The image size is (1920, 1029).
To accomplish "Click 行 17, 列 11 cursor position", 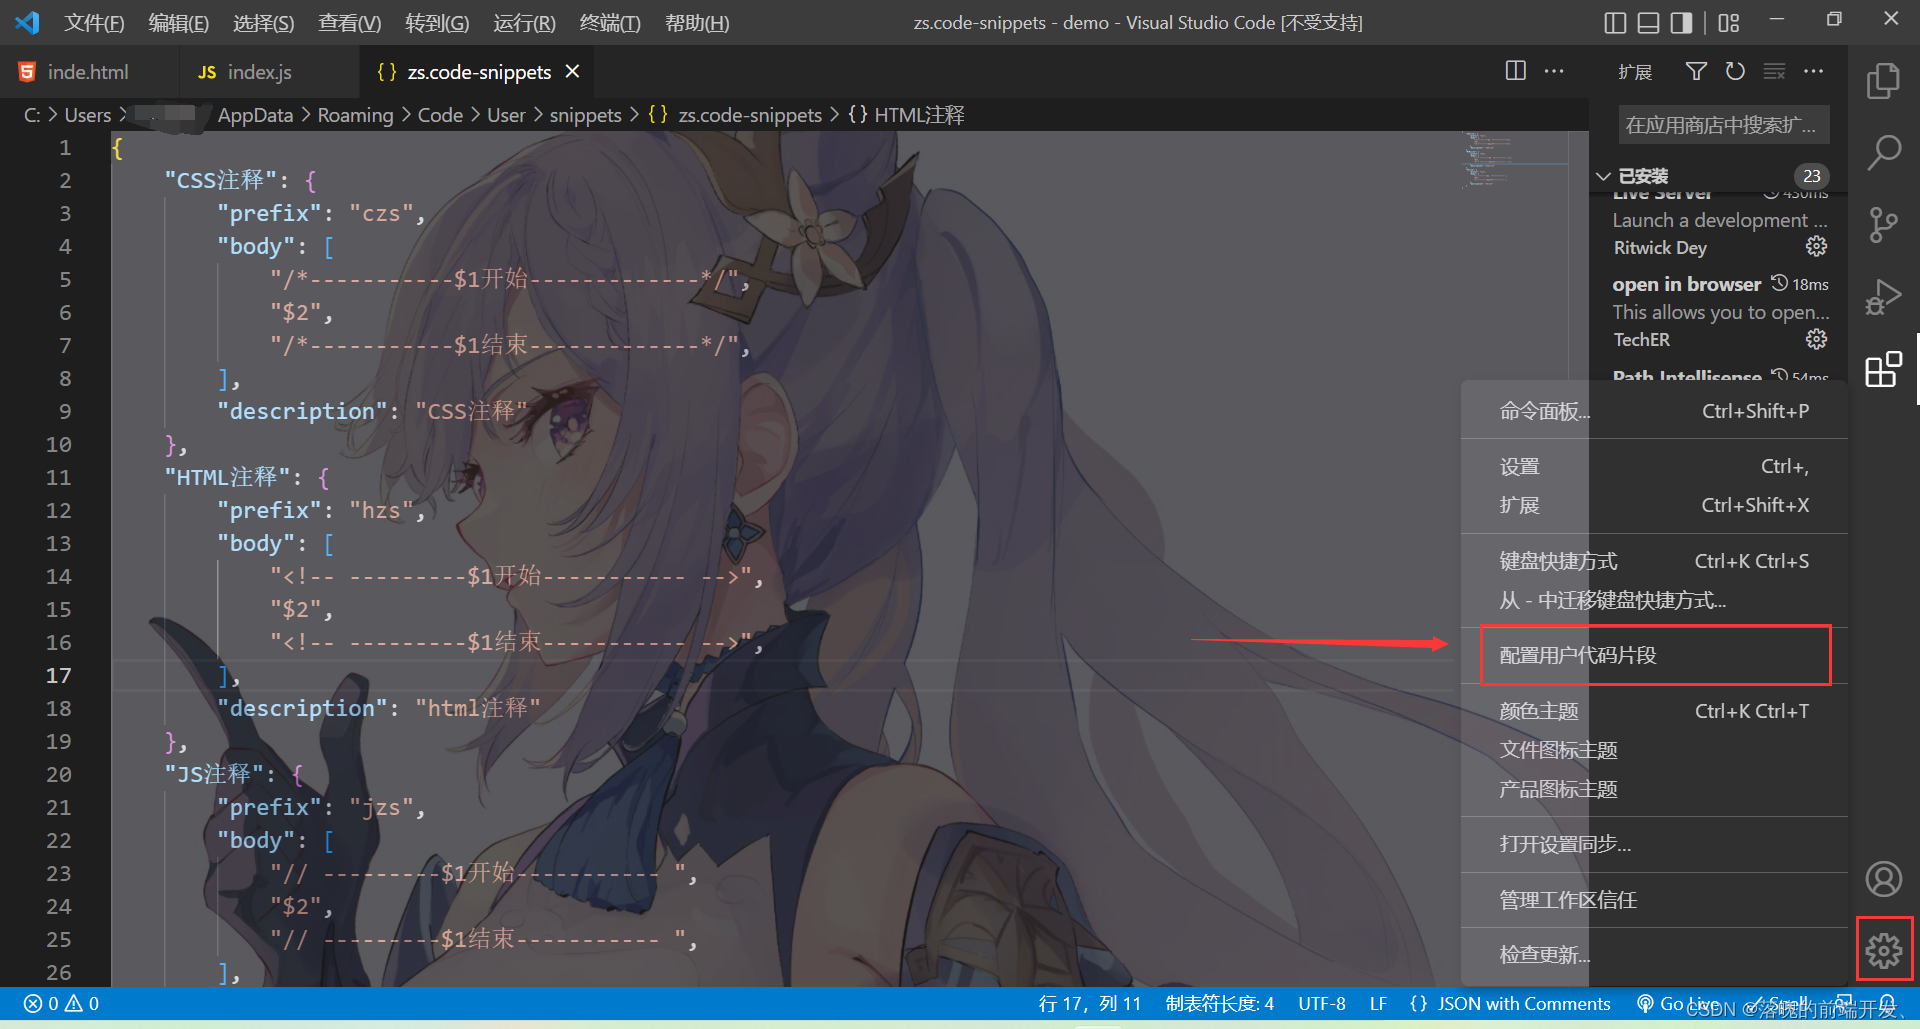I will click(x=1089, y=1003).
